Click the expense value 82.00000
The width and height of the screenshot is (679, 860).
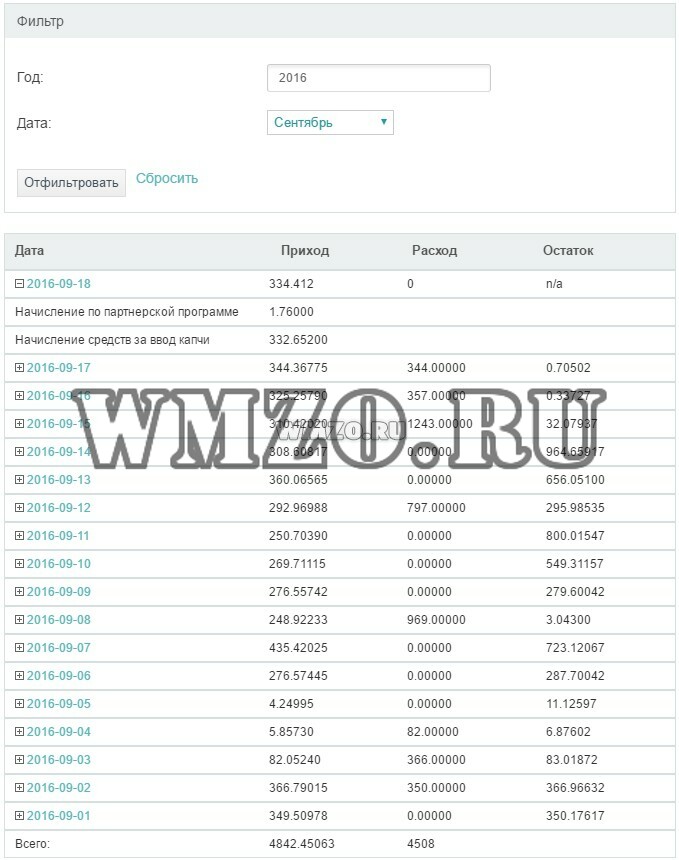pos(433,731)
